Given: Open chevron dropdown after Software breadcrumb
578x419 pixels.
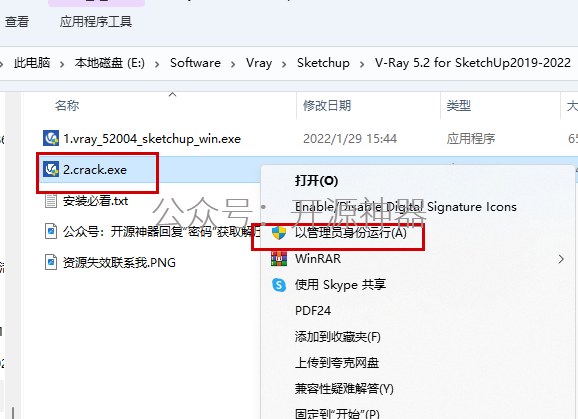Looking at the screenshot, I should [233, 64].
